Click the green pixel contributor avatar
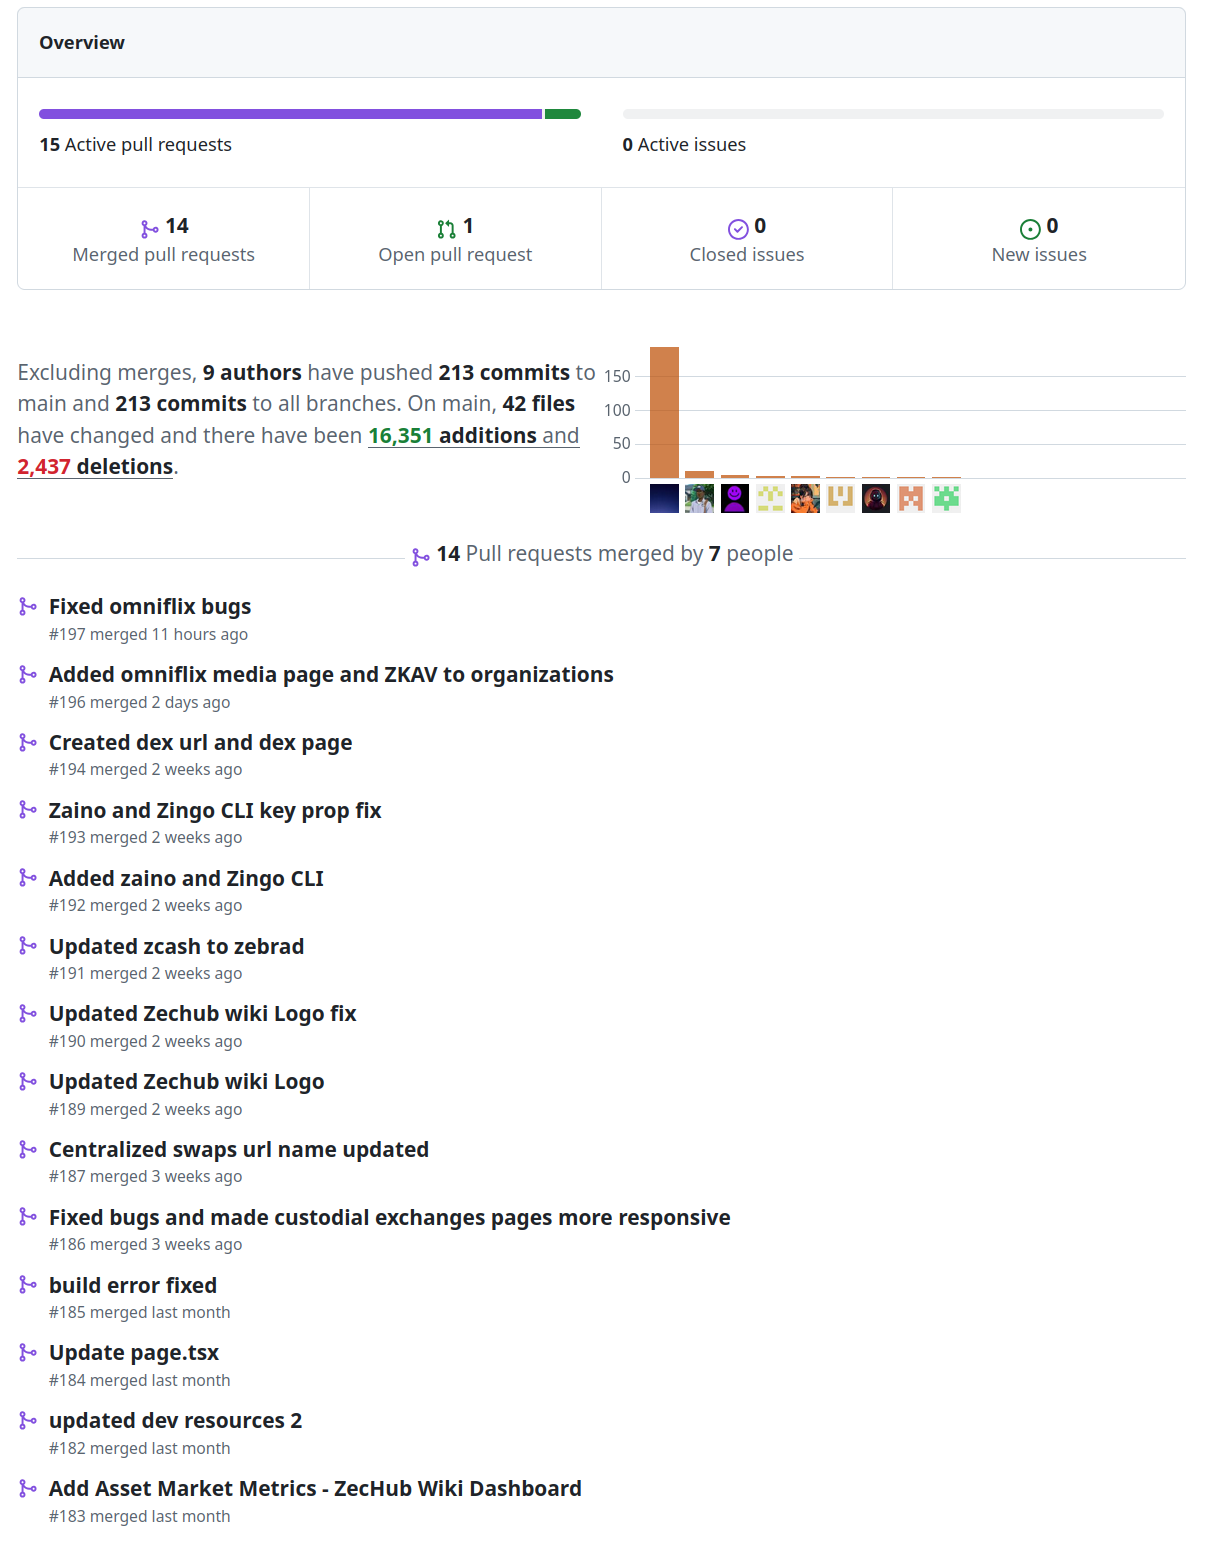The height and width of the screenshot is (1555, 1206). point(946,498)
